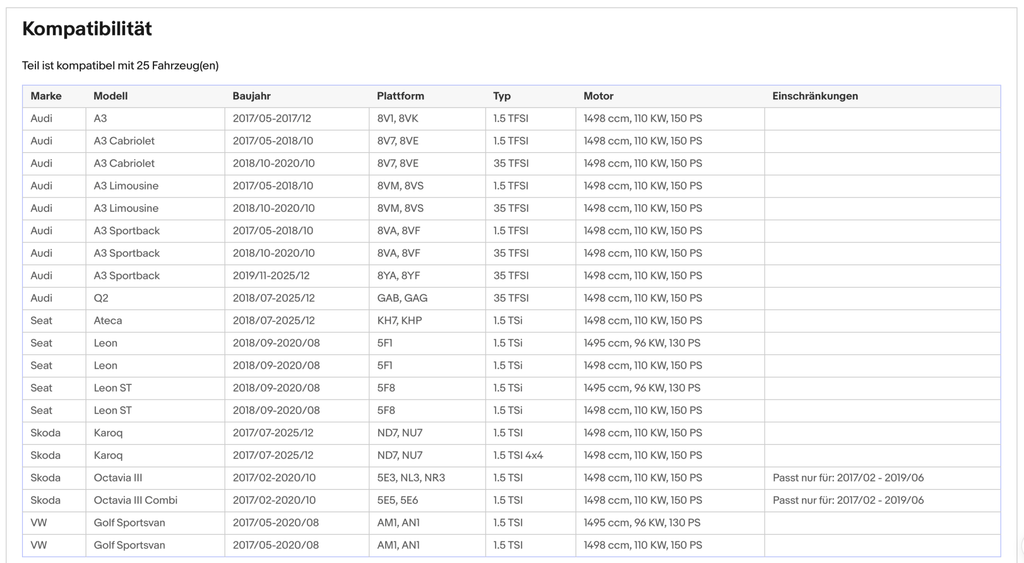Image resolution: width=1024 pixels, height=563 pixels.
Task: Click the text 'Teil ist kompatibel mit 25 Fahrzeug(en)'
Action: click(120, 65)
